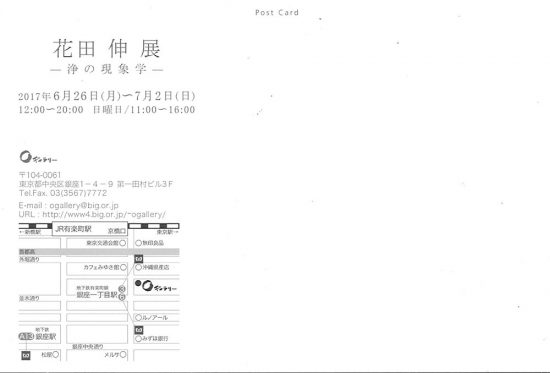This screenshot has width=550, height=373.
Task: Click the gray 首都高 expressway band
Action: coord(99,252)
